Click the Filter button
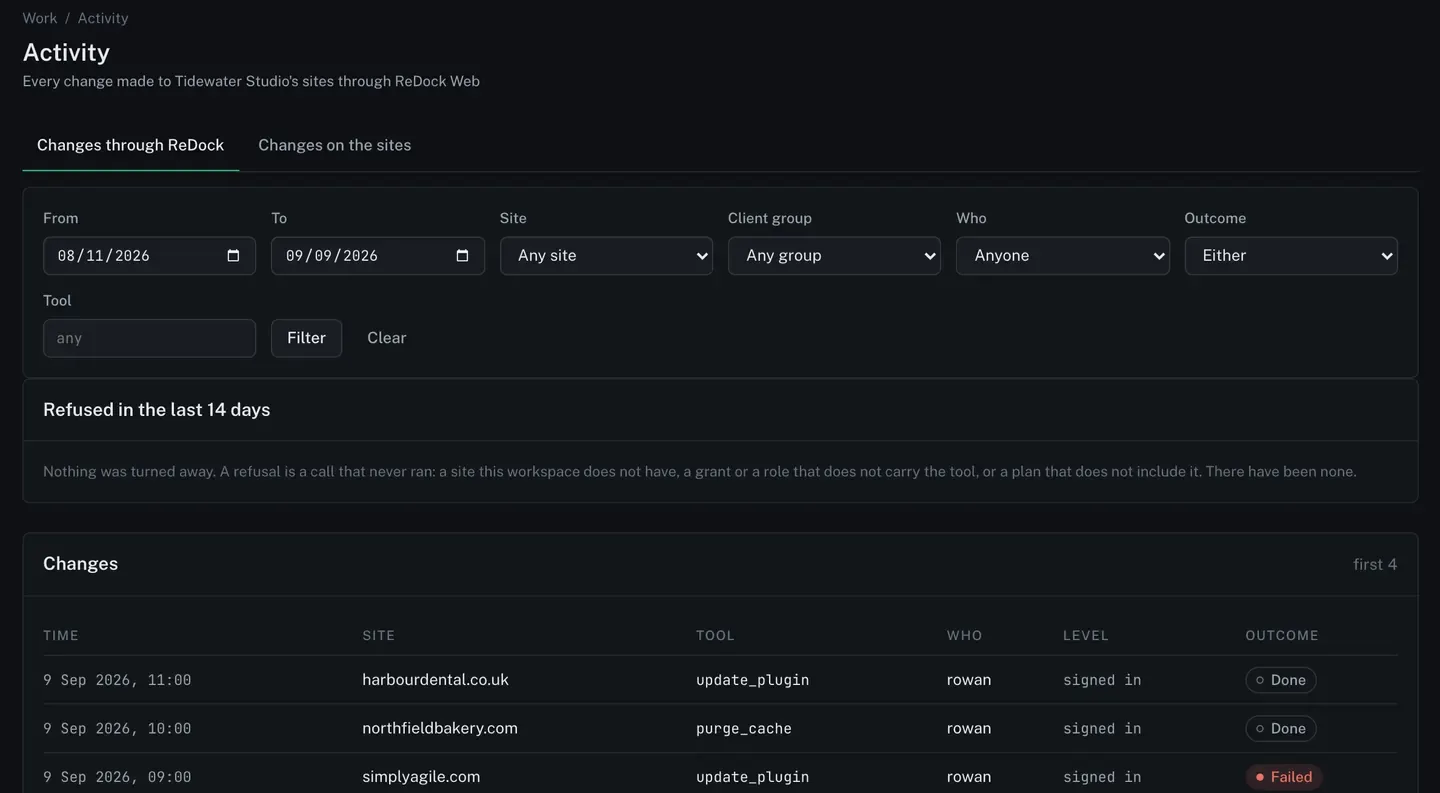 coord(306,338)
